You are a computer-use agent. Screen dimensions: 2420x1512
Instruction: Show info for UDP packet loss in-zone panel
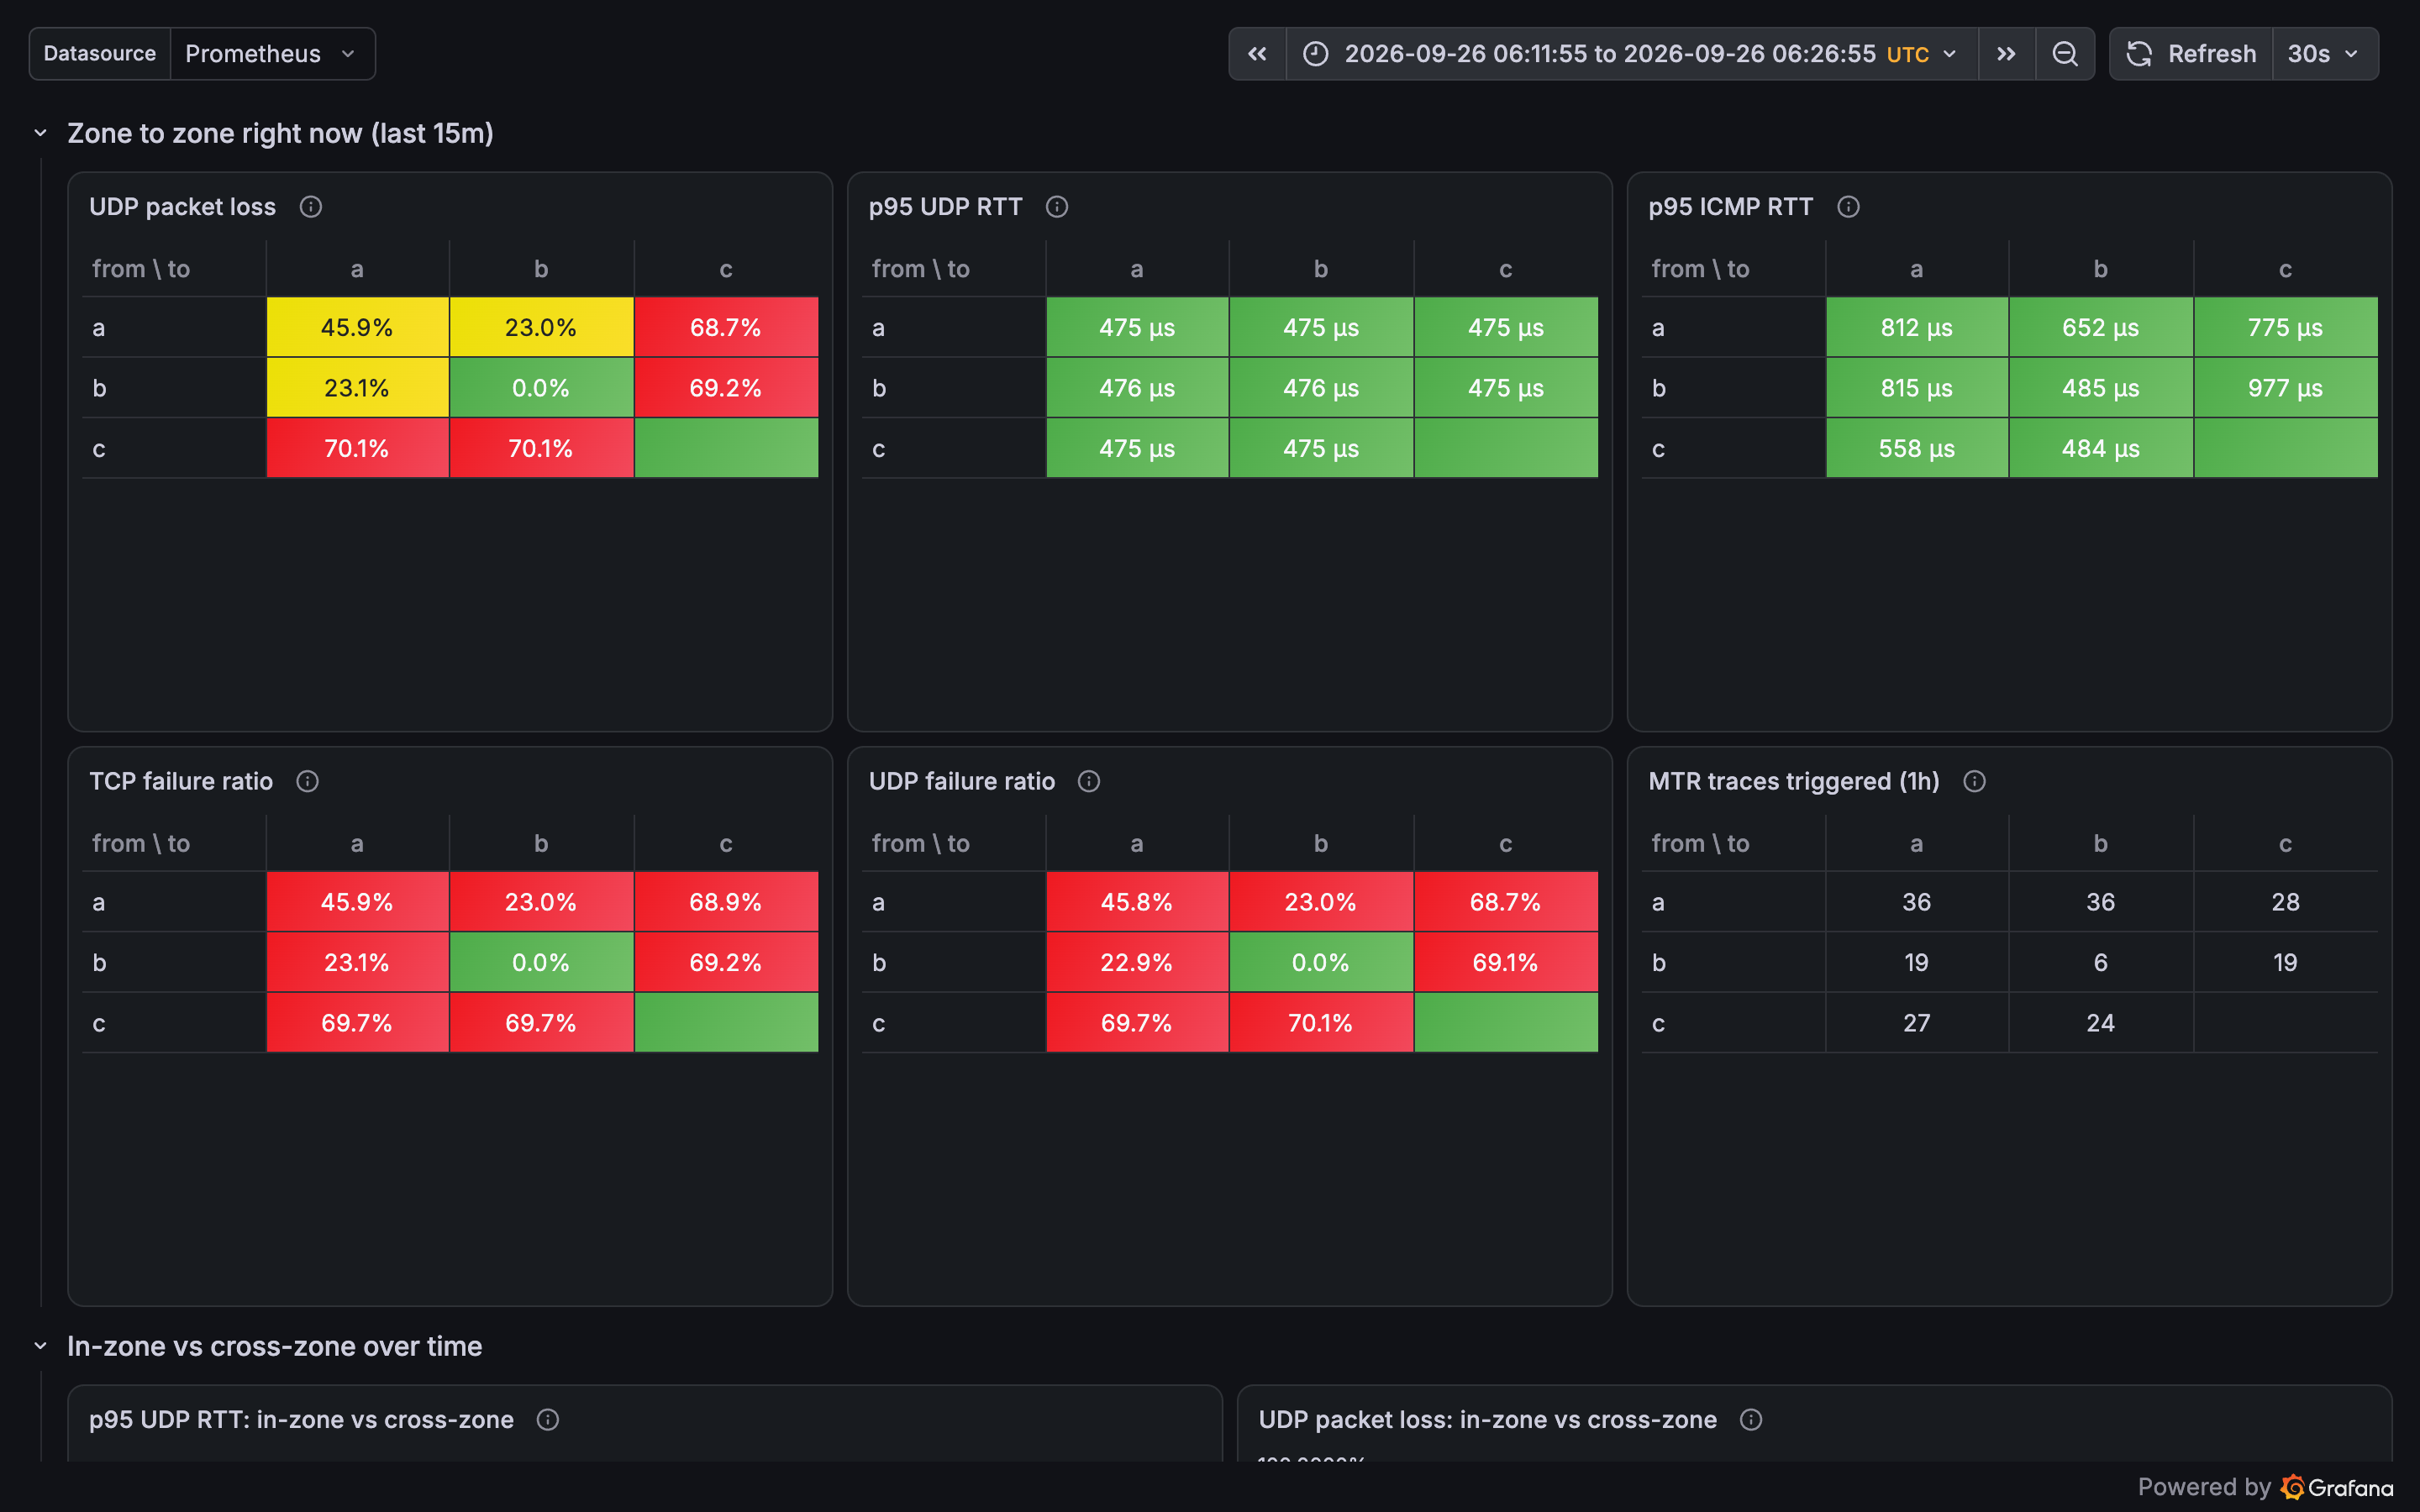(x=1751, y=1420)
